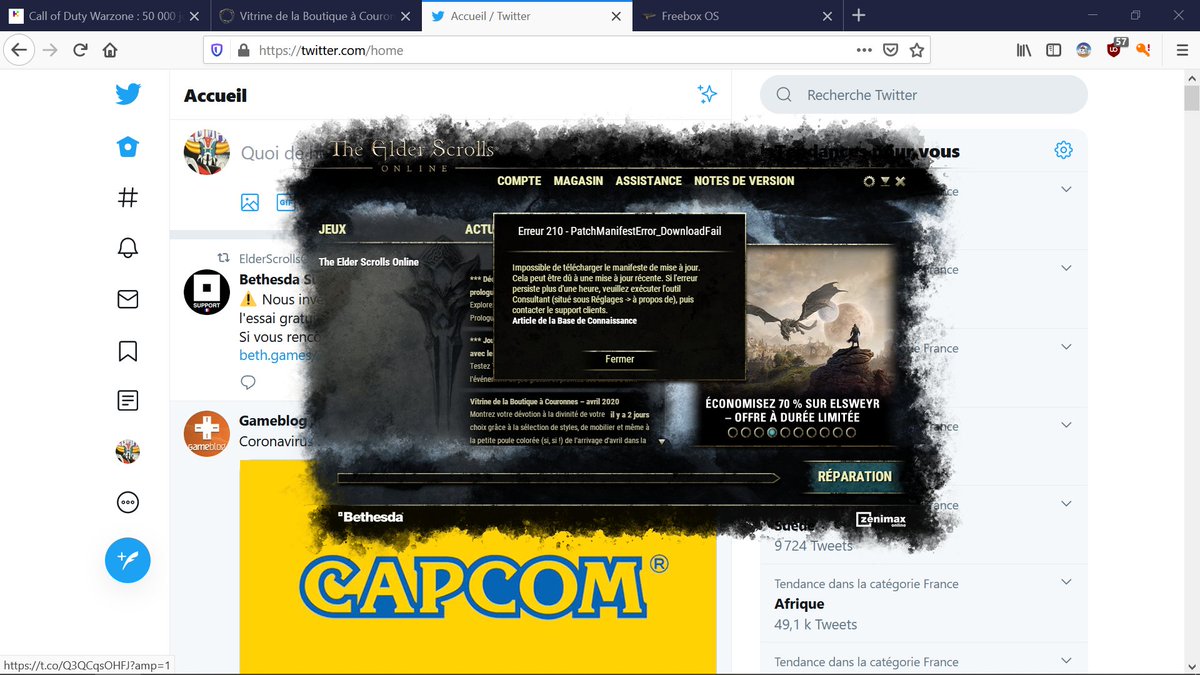Save page to Pocket
This screenshot has width=1200, height=675.
click(890, 50)
